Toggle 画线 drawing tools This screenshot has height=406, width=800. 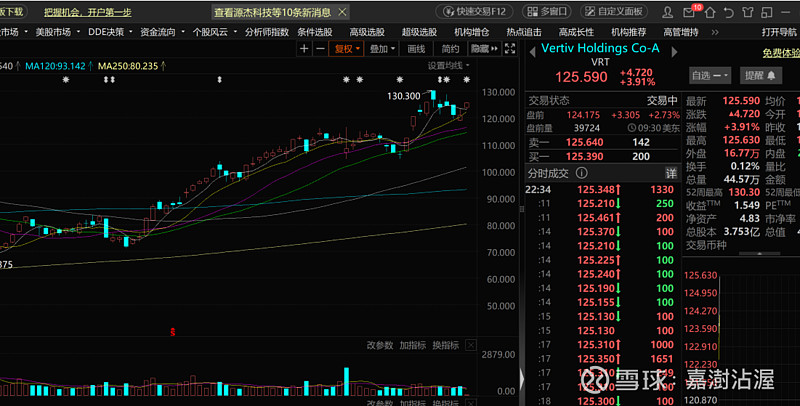click(x=416, y=48)
